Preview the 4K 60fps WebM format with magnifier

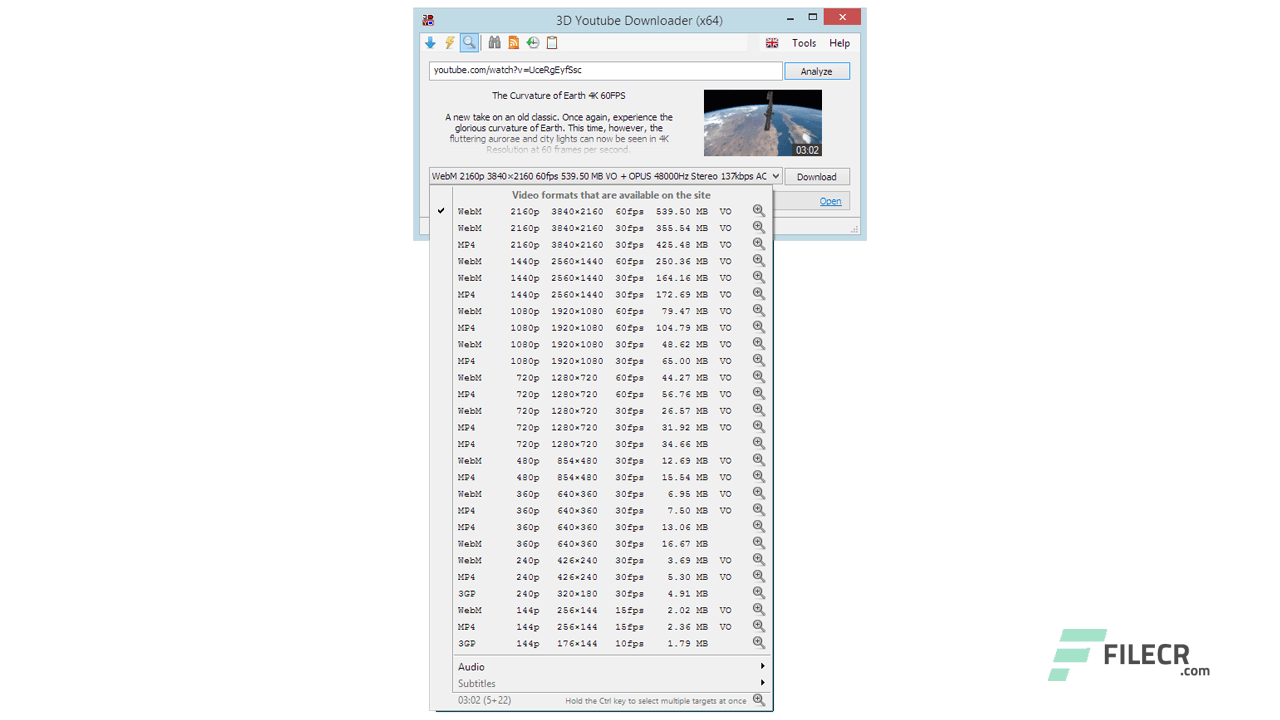759,211
